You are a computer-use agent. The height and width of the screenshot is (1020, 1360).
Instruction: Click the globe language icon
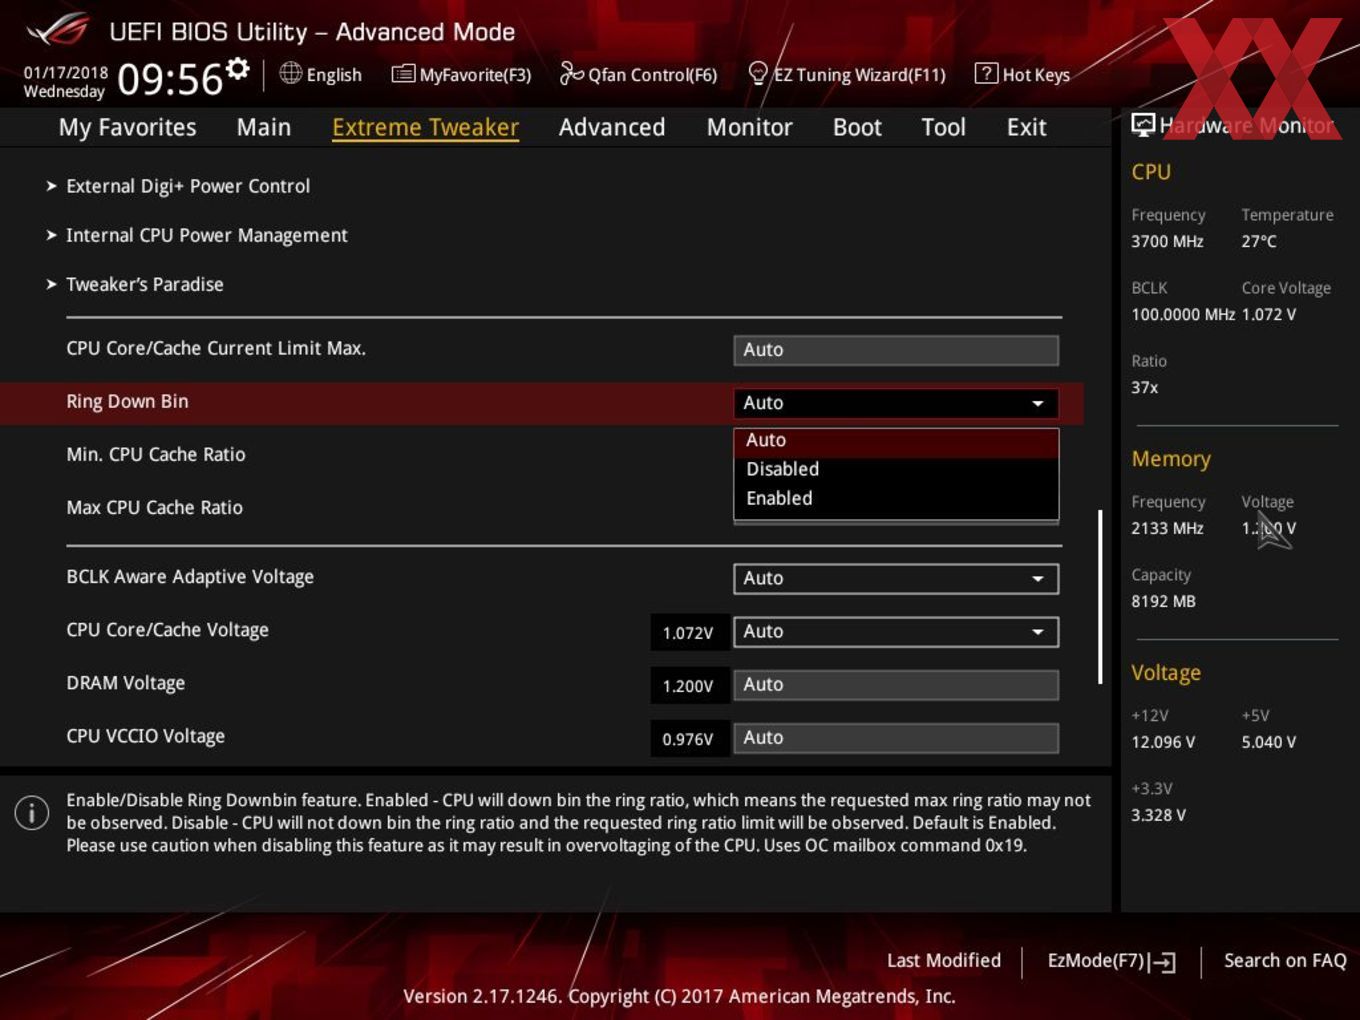coord(290,73)
